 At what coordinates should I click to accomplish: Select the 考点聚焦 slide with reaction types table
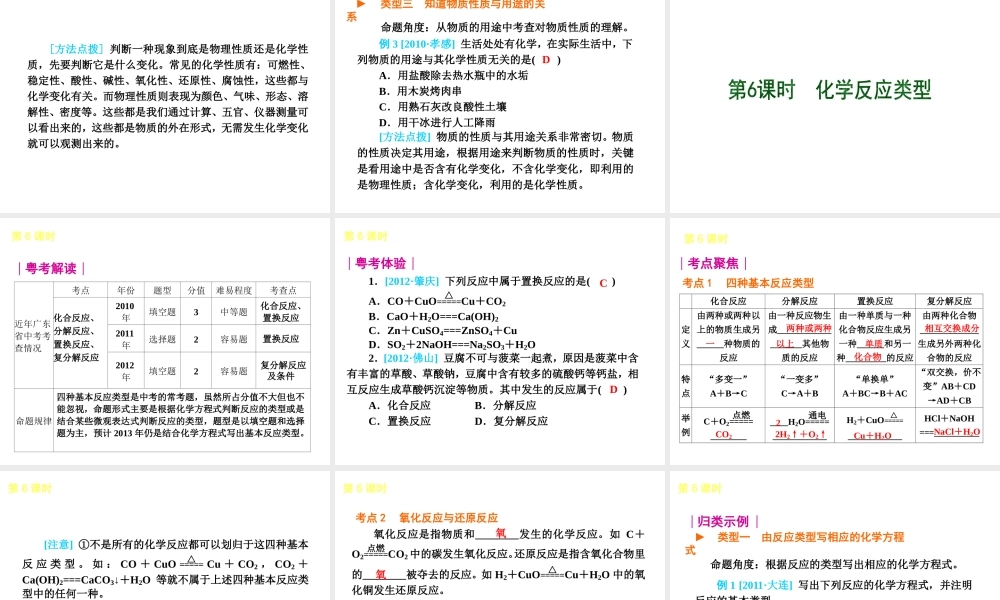coord(835,341)
